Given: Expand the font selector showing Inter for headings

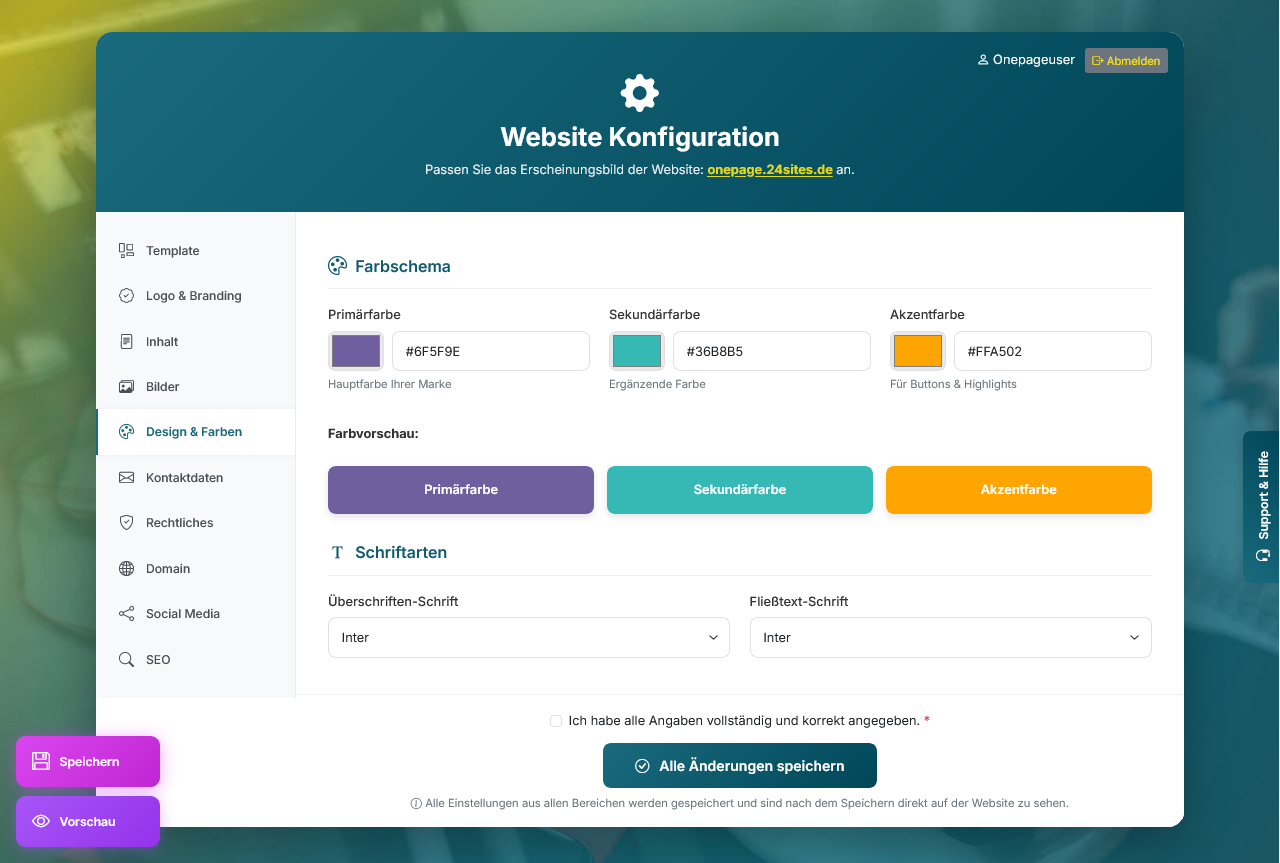Looking at the screenshot, I should pyautogui.click(x=528, y=637).
